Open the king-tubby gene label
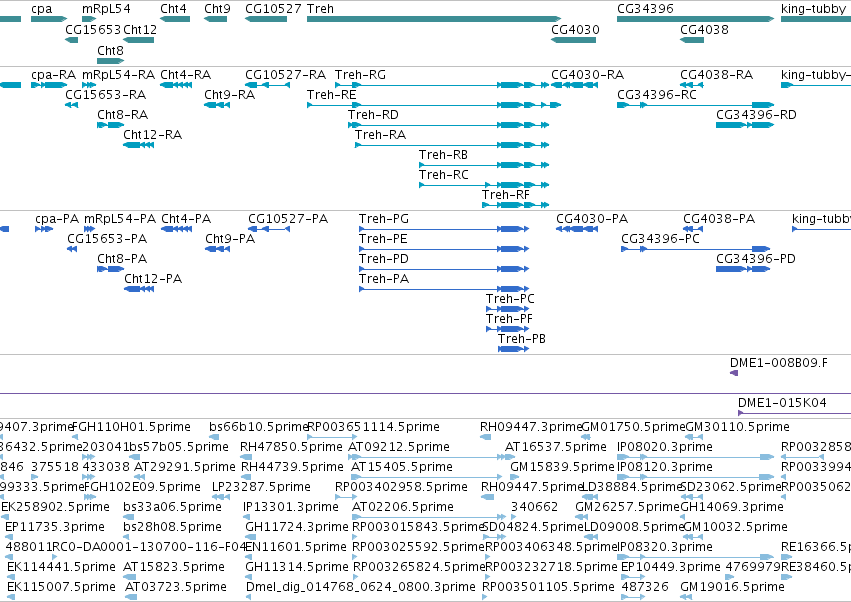 (813, 9)
